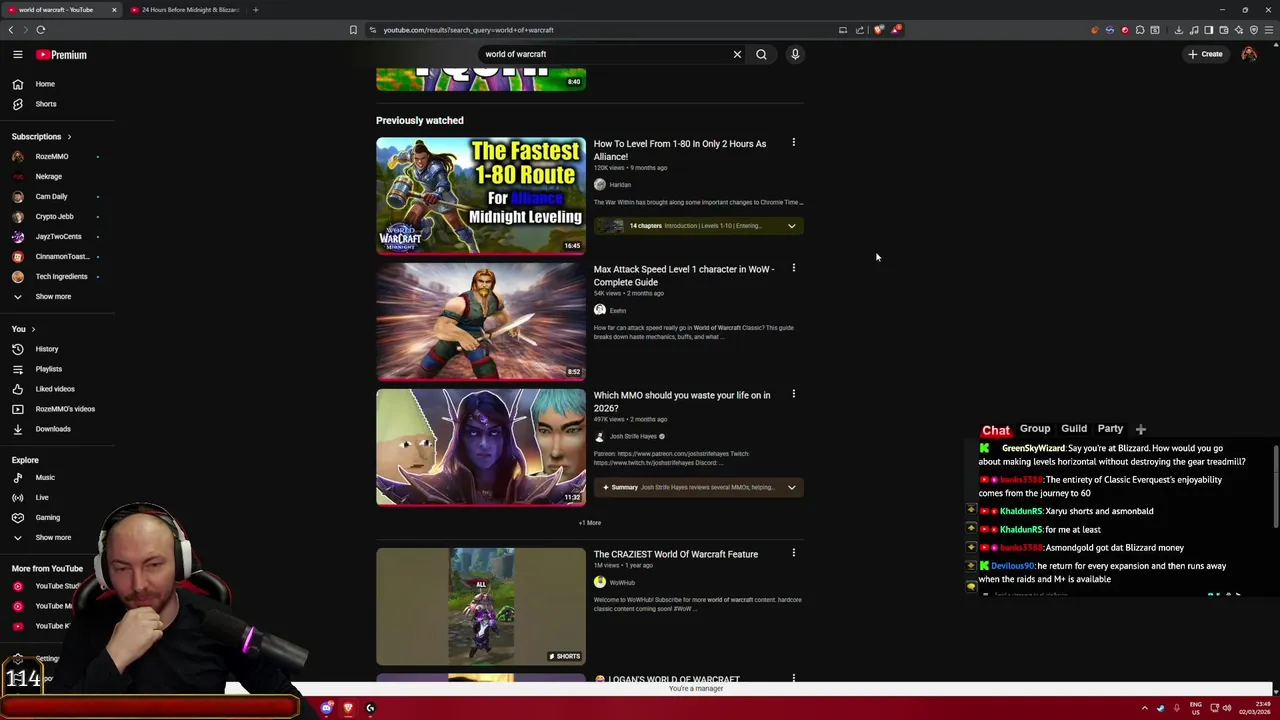
Task: Open the Nekrage subscription channel
Action: coord(49,176)
